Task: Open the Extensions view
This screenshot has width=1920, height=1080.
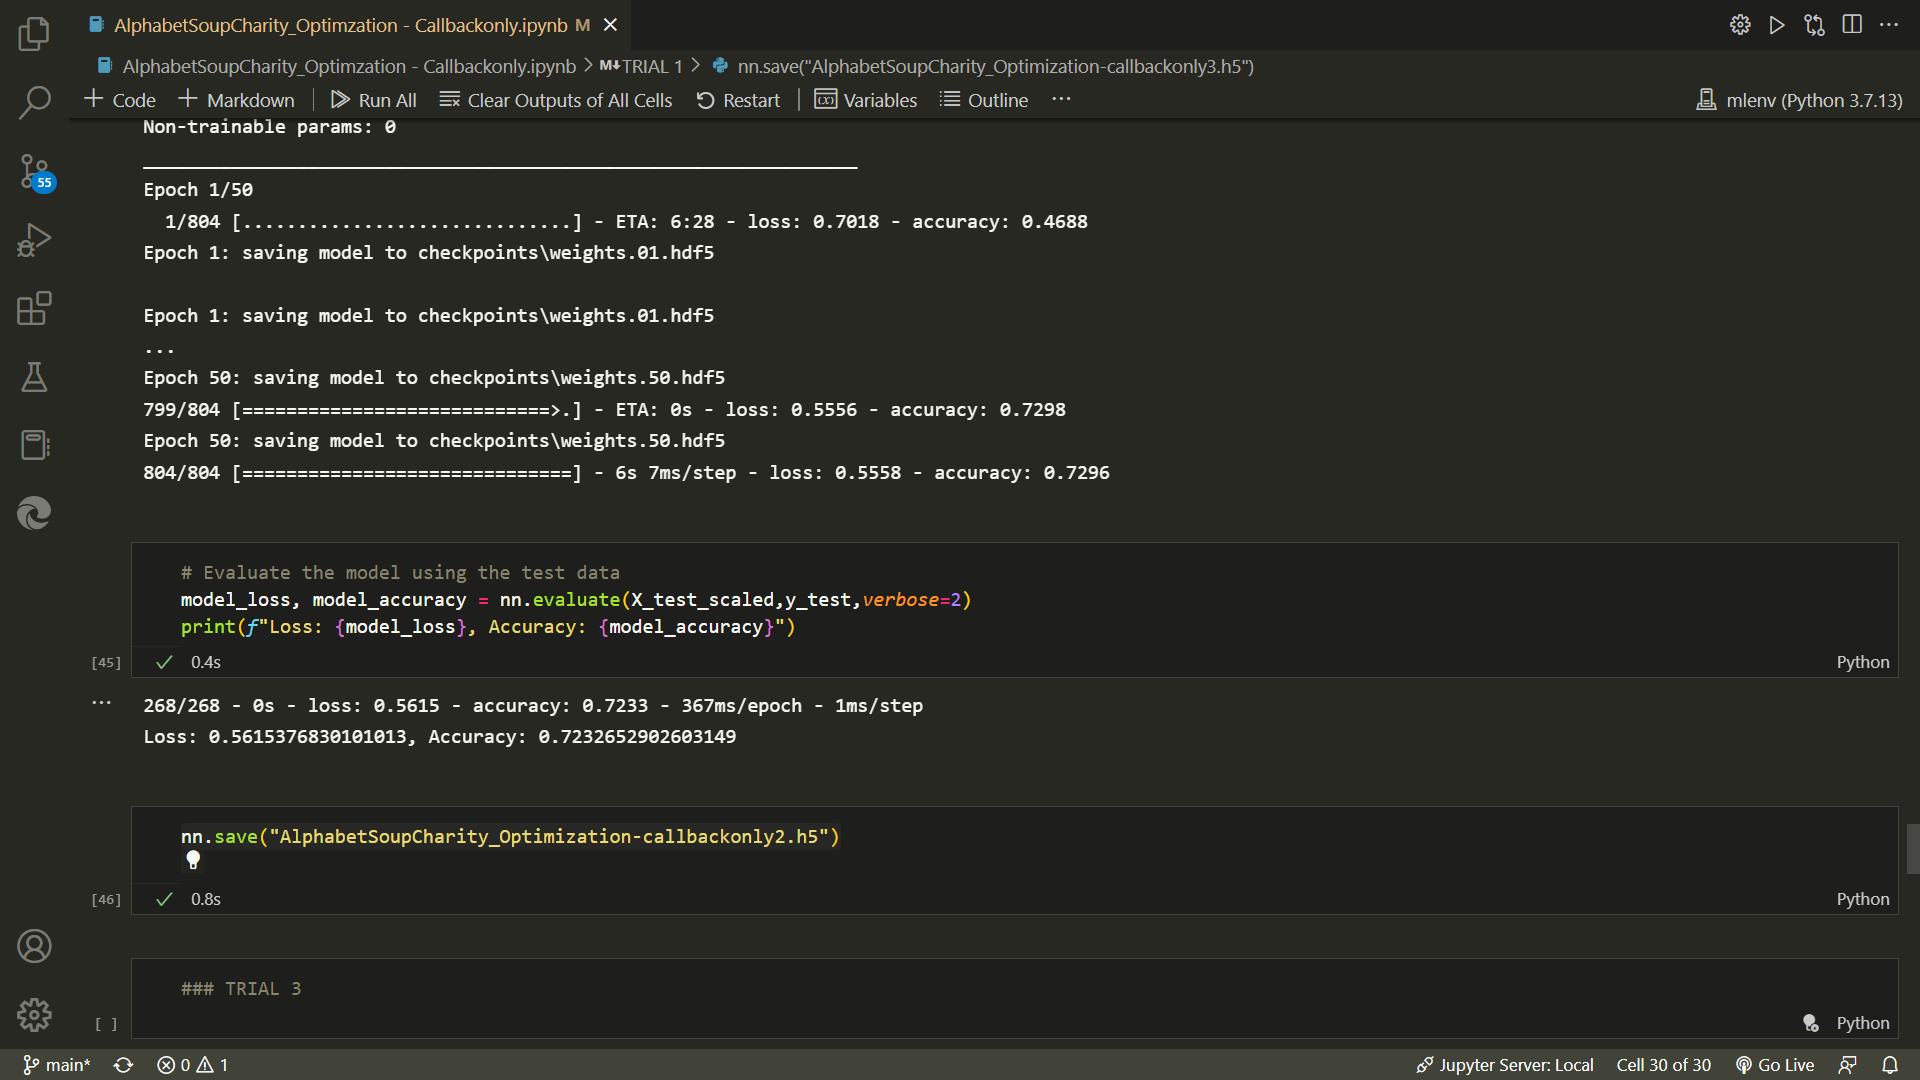Action: click(x=34, y=308)
